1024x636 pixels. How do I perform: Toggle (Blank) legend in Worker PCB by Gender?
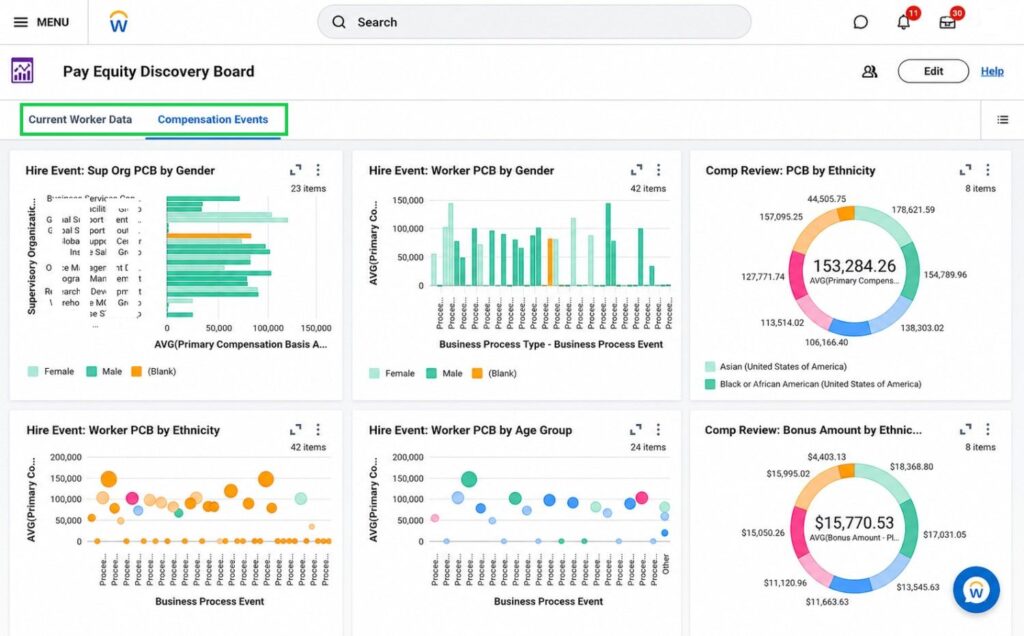click(x=494, y=373)
